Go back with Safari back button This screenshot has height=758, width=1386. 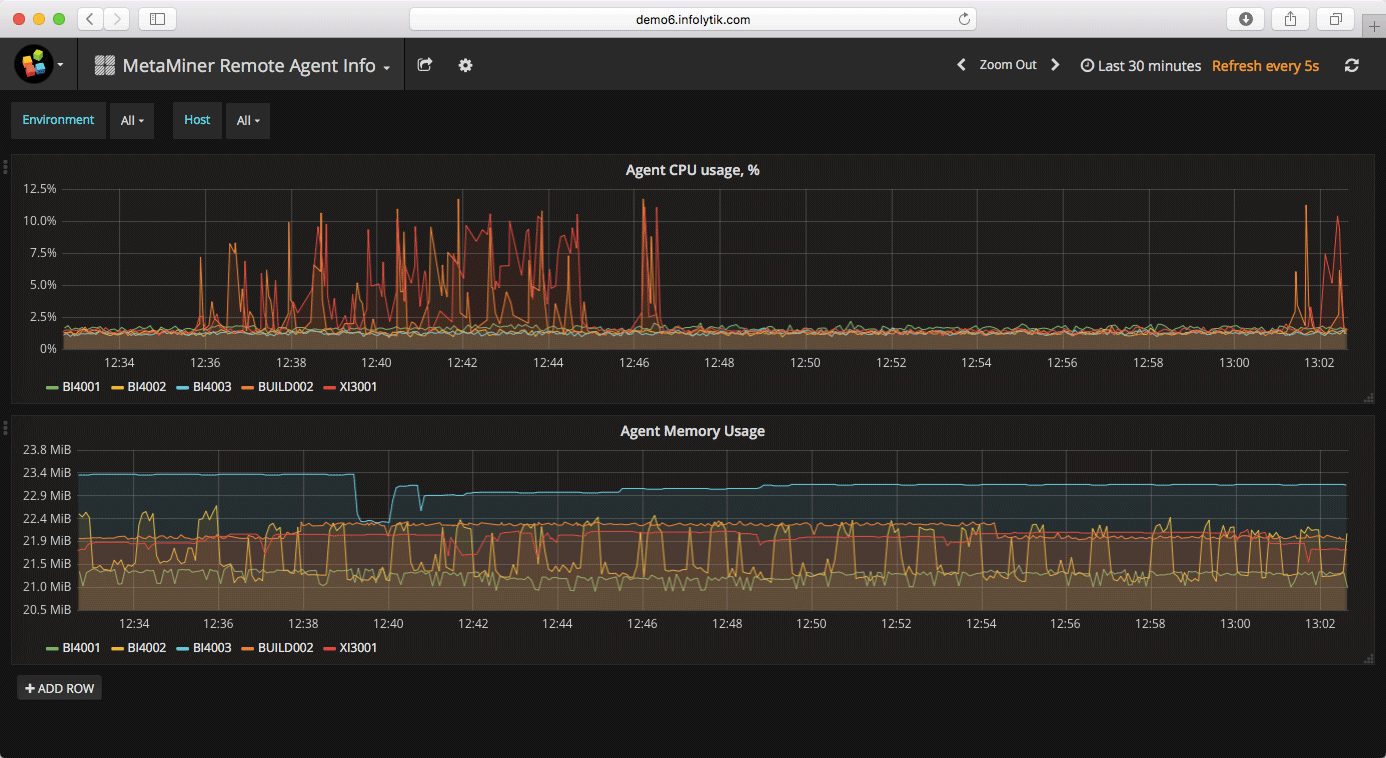pos(90,18)
